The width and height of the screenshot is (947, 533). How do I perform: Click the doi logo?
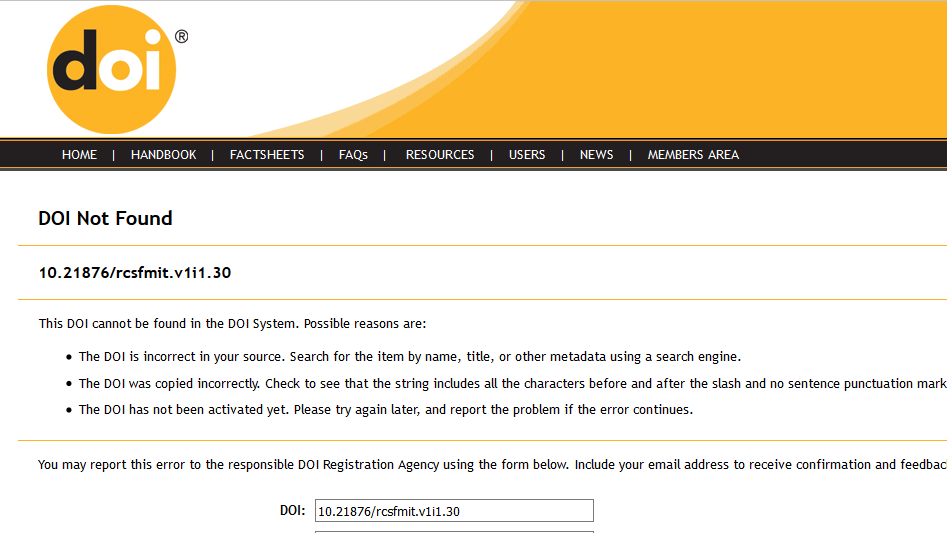[x=112, y=69]
